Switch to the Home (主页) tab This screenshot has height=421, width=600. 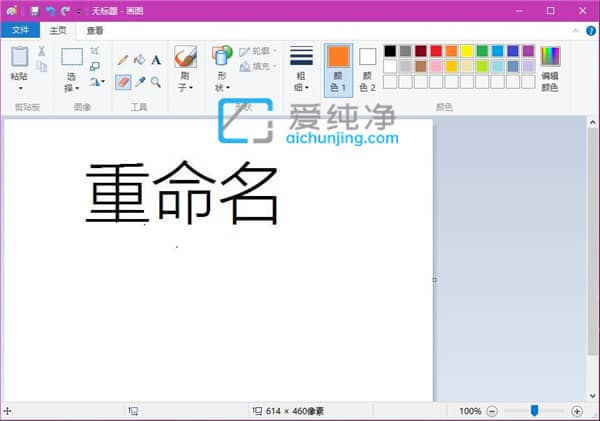[x=58, y=30]
